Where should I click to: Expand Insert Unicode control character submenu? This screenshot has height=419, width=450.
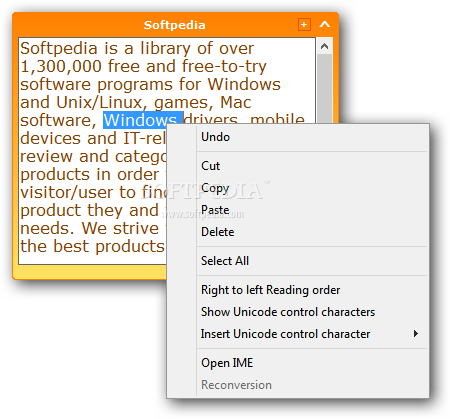pos(297,334)
